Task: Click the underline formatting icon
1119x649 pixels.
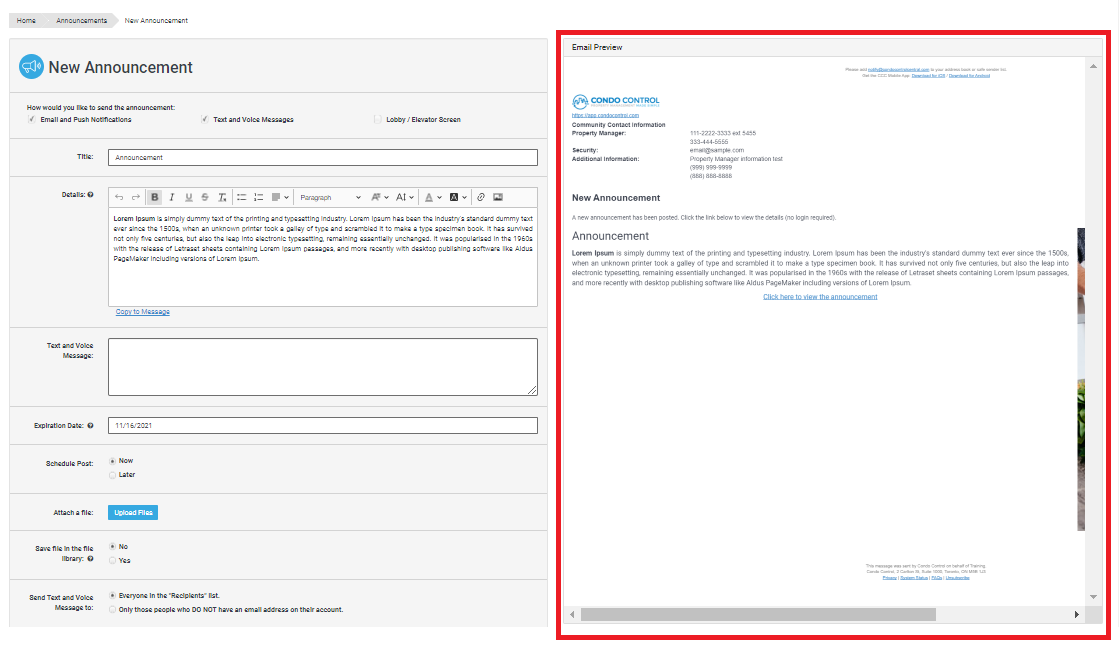Action: tap(188, 197)
